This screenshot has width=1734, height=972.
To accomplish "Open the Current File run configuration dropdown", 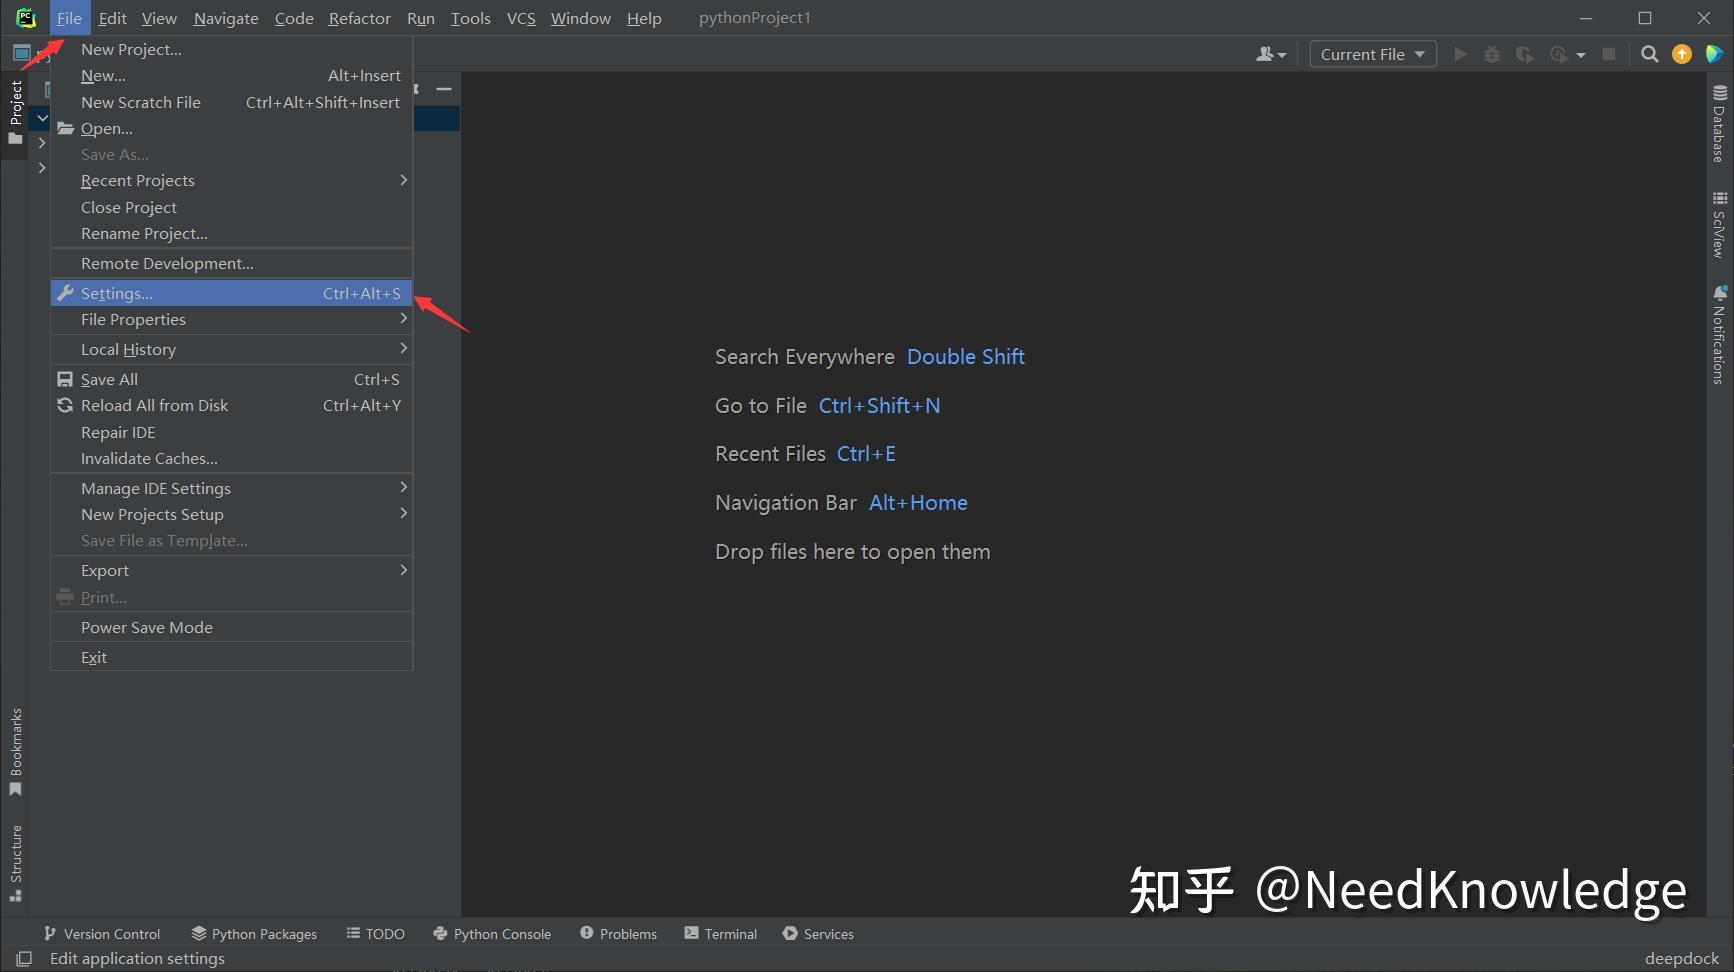I will (x=1372, y=53).
